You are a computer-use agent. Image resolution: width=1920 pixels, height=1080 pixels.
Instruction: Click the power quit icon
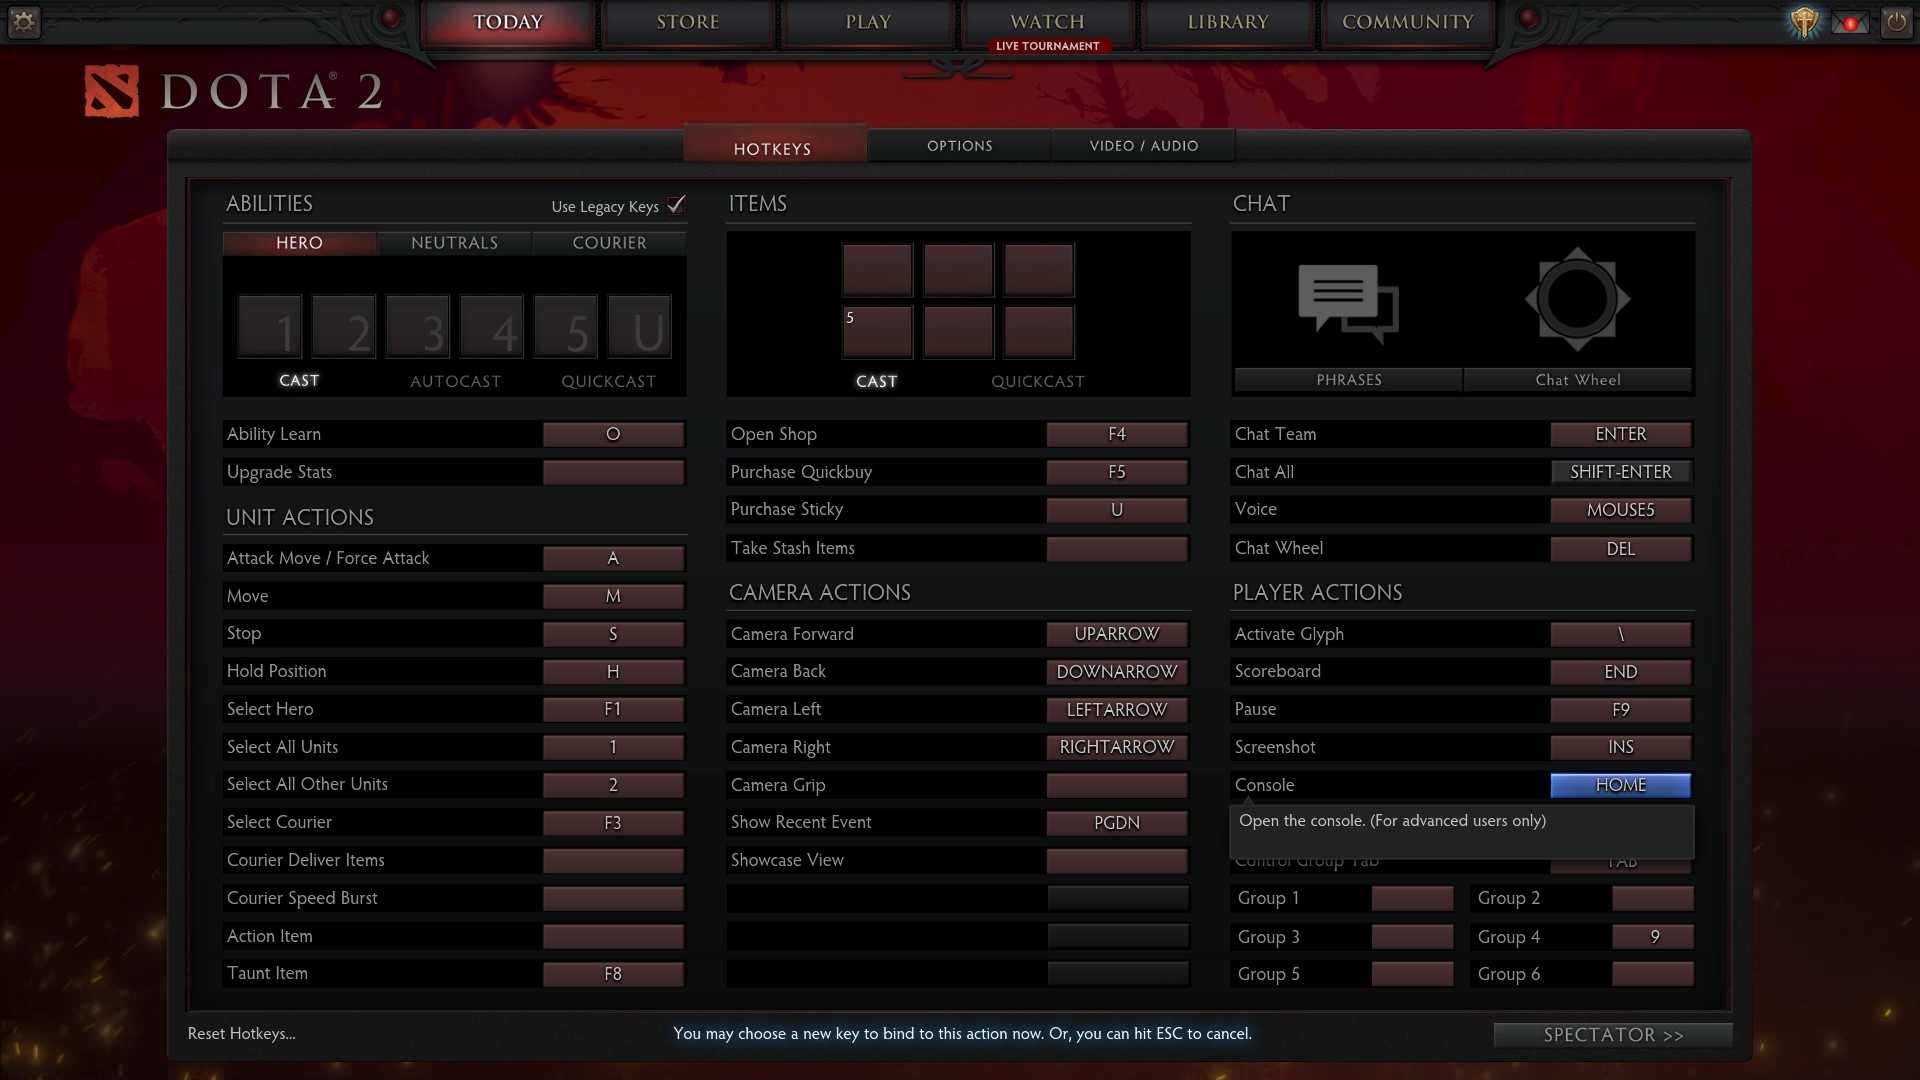click(x=1896, y=22)
